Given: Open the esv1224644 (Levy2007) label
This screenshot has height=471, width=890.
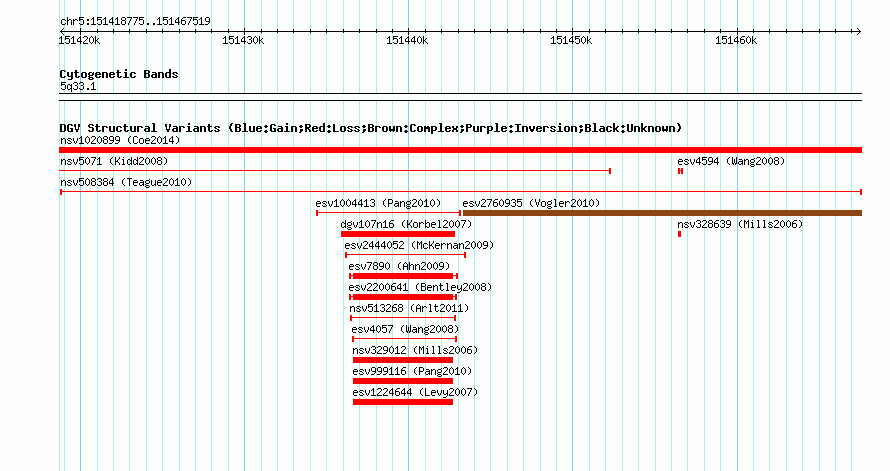Looking at the screenshot, I should (415, 392).
